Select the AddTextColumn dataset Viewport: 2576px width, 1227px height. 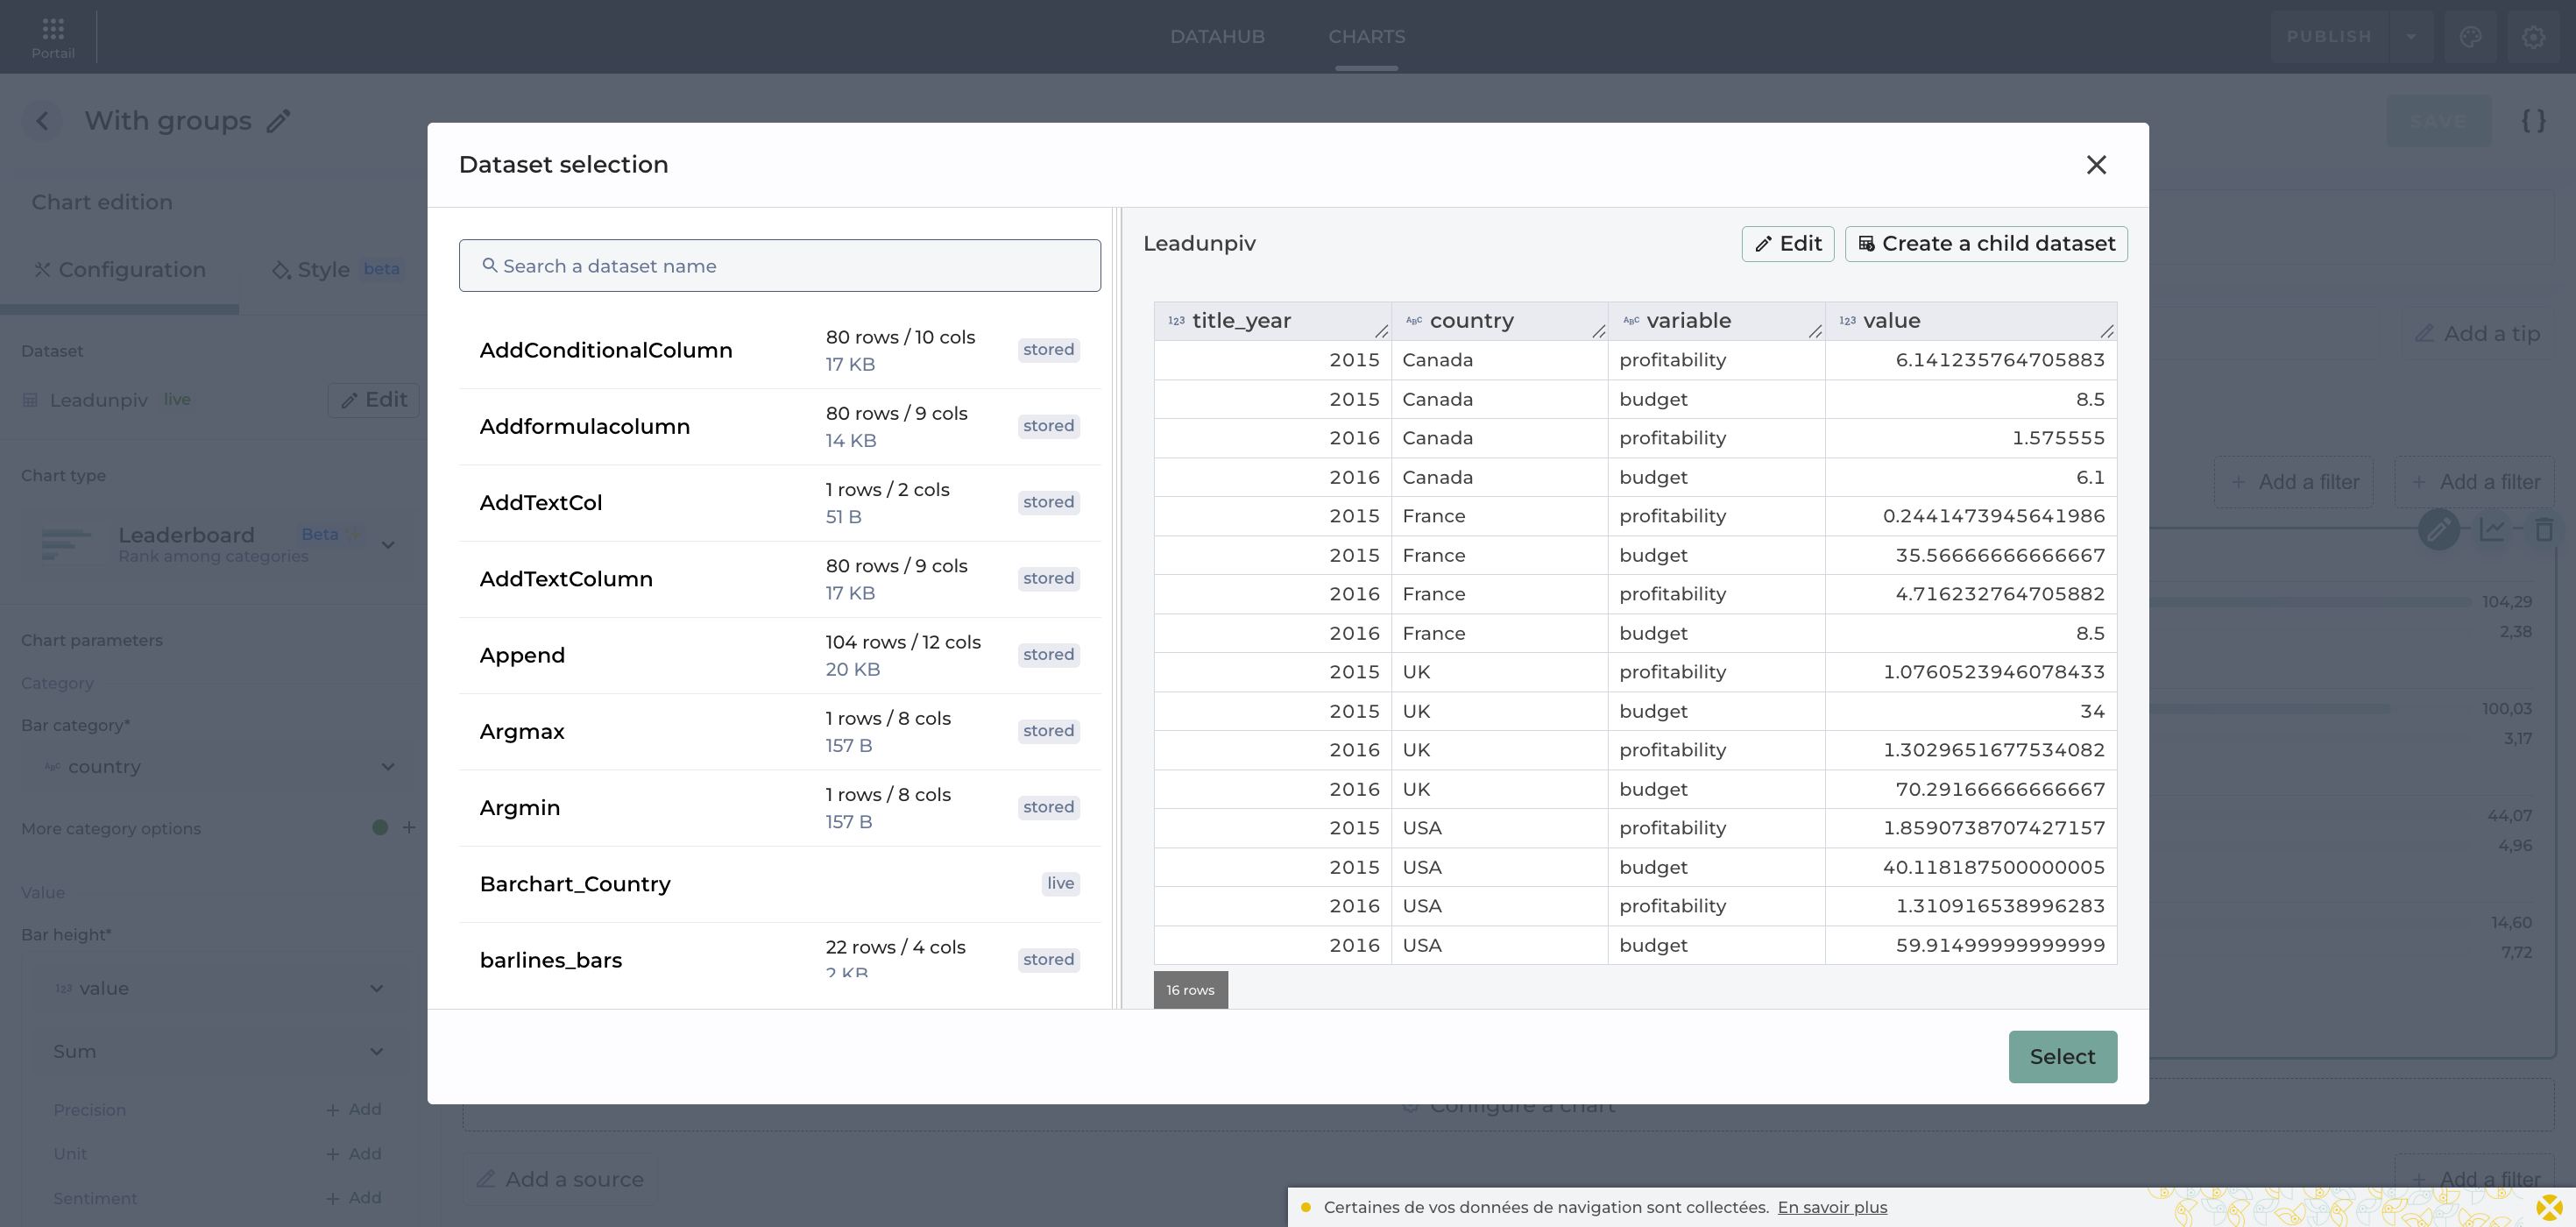[779, 579]
